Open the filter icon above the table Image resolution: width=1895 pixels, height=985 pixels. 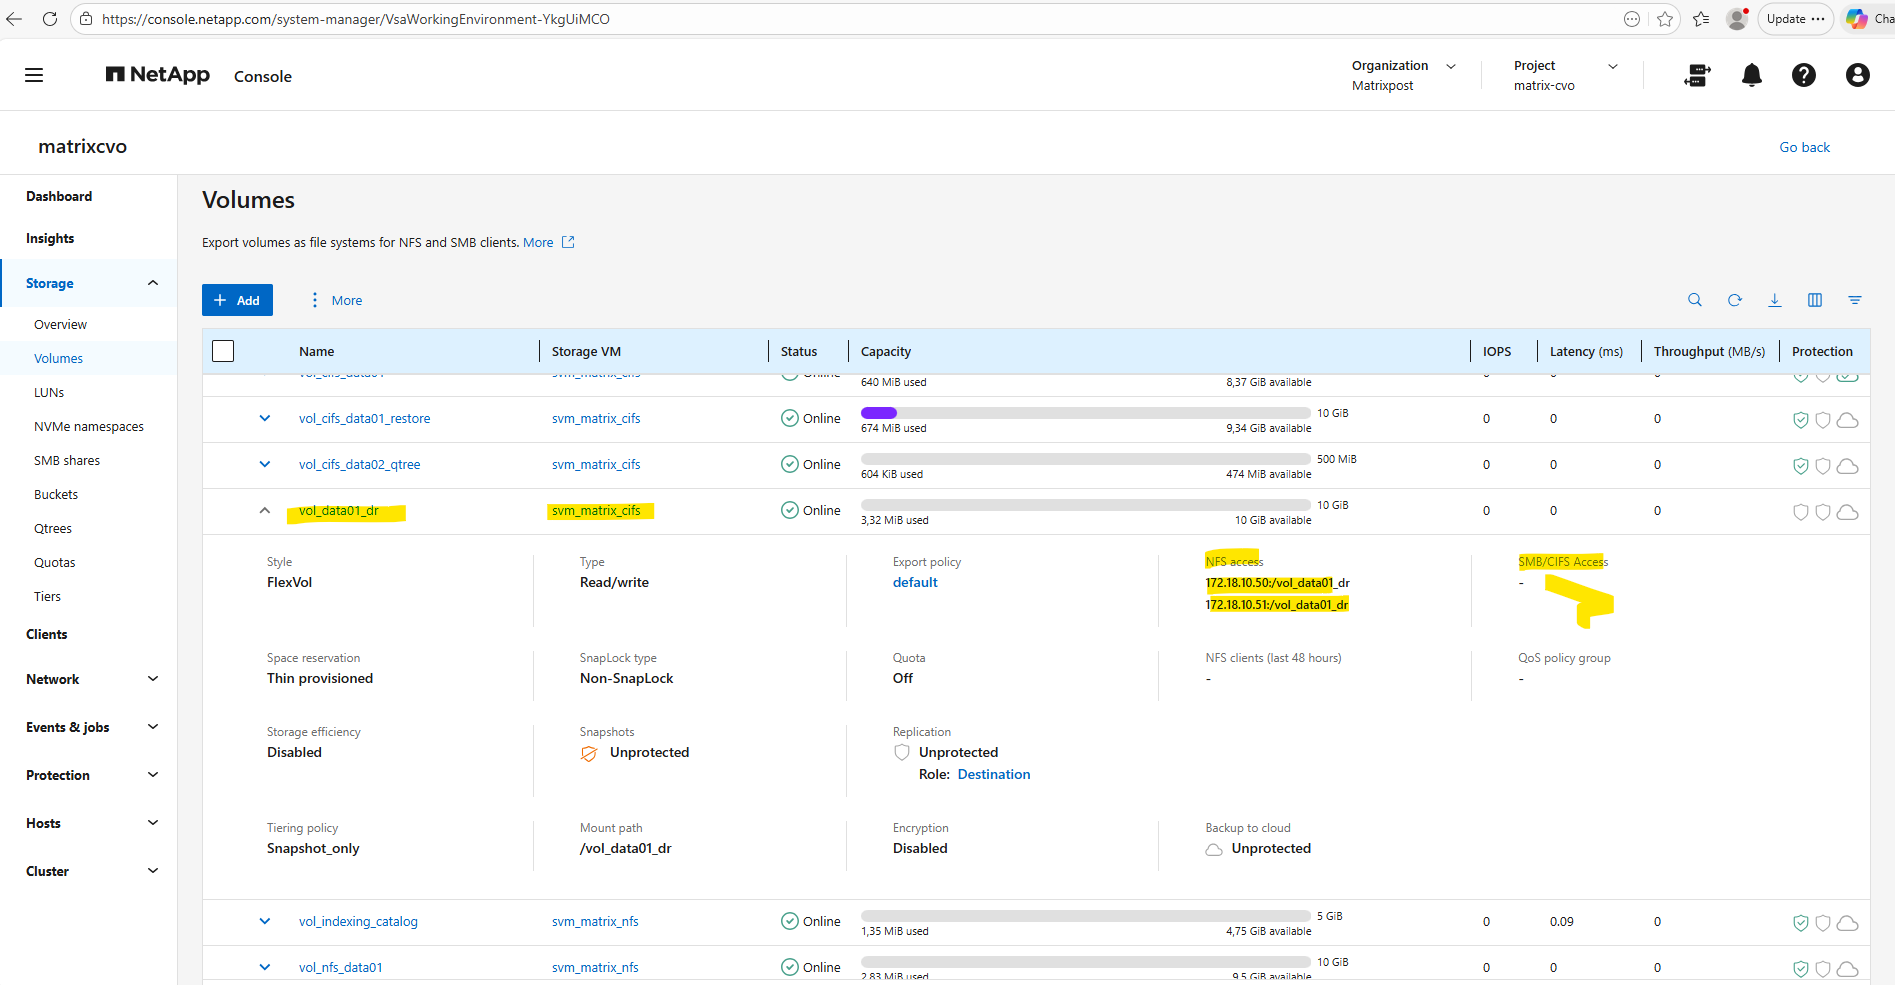click(1855, 300)
